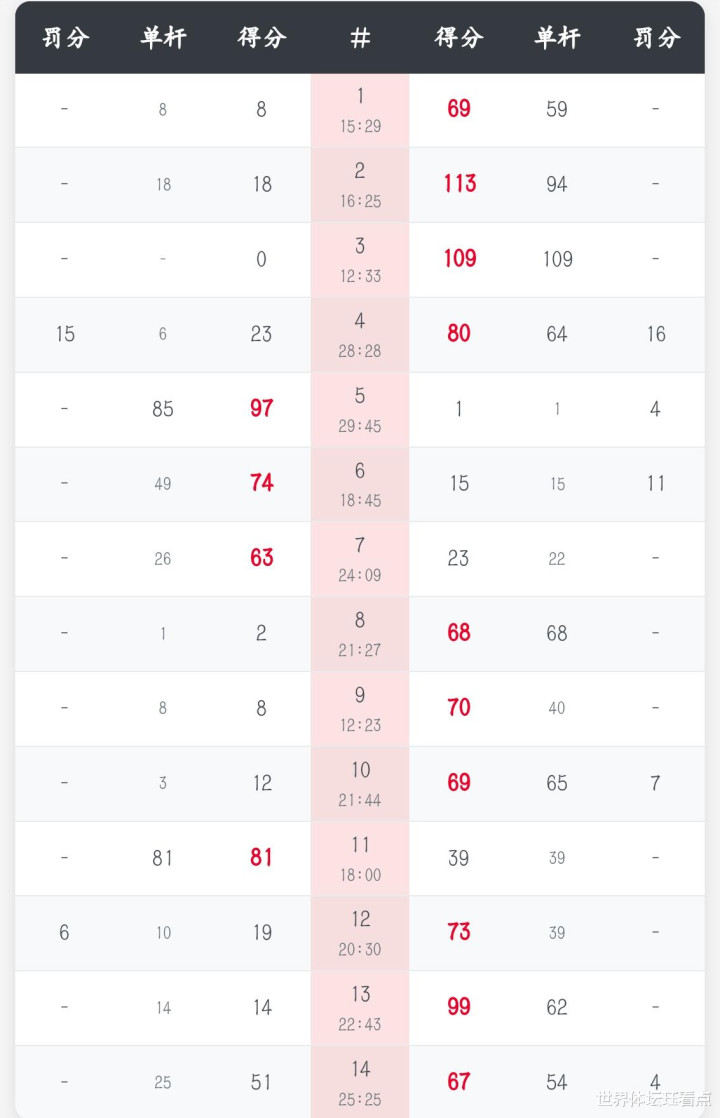The width and height of the screenshot is (720, 1118).
Task: Select the frame 1 cell showing 15:29
Action: pyautogui.click(x=360, y=111)
